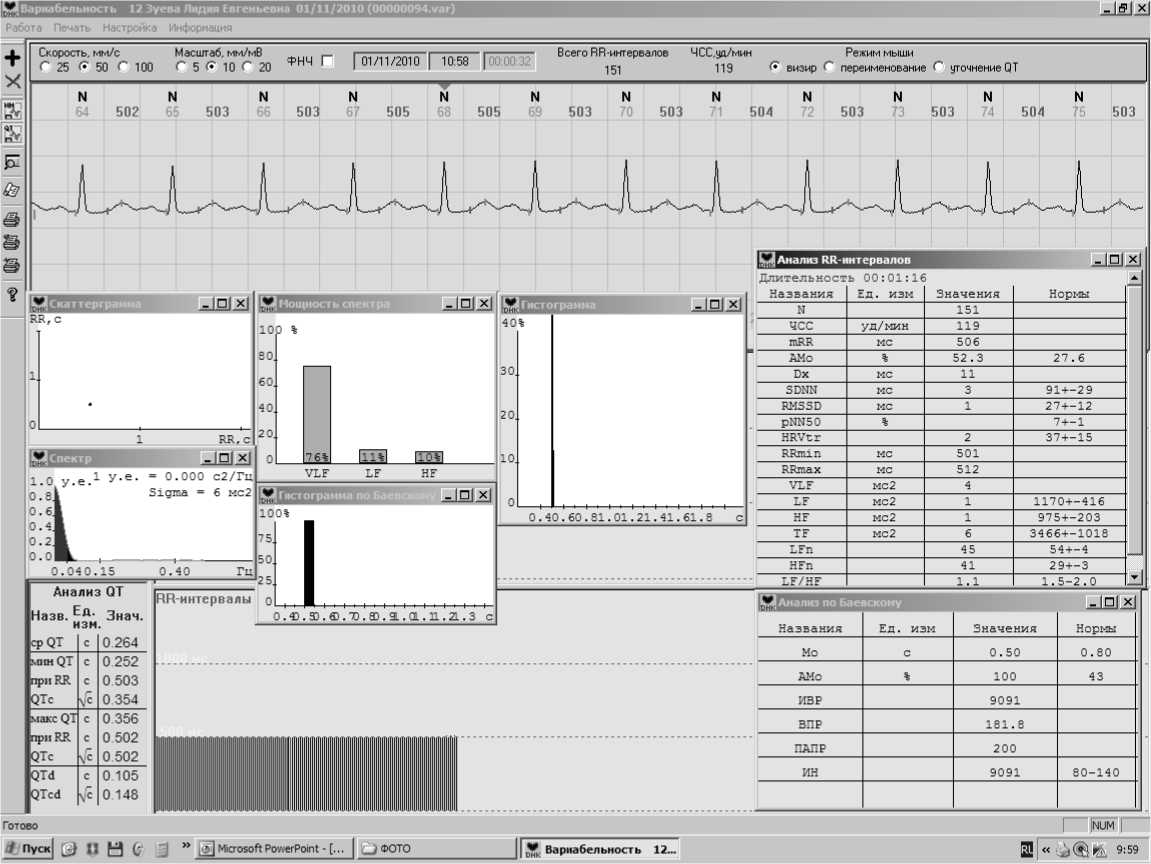The height and width of the screenshot is (864, 1151).
Task: Click the Пуск start button
Action: pos(28,849)
